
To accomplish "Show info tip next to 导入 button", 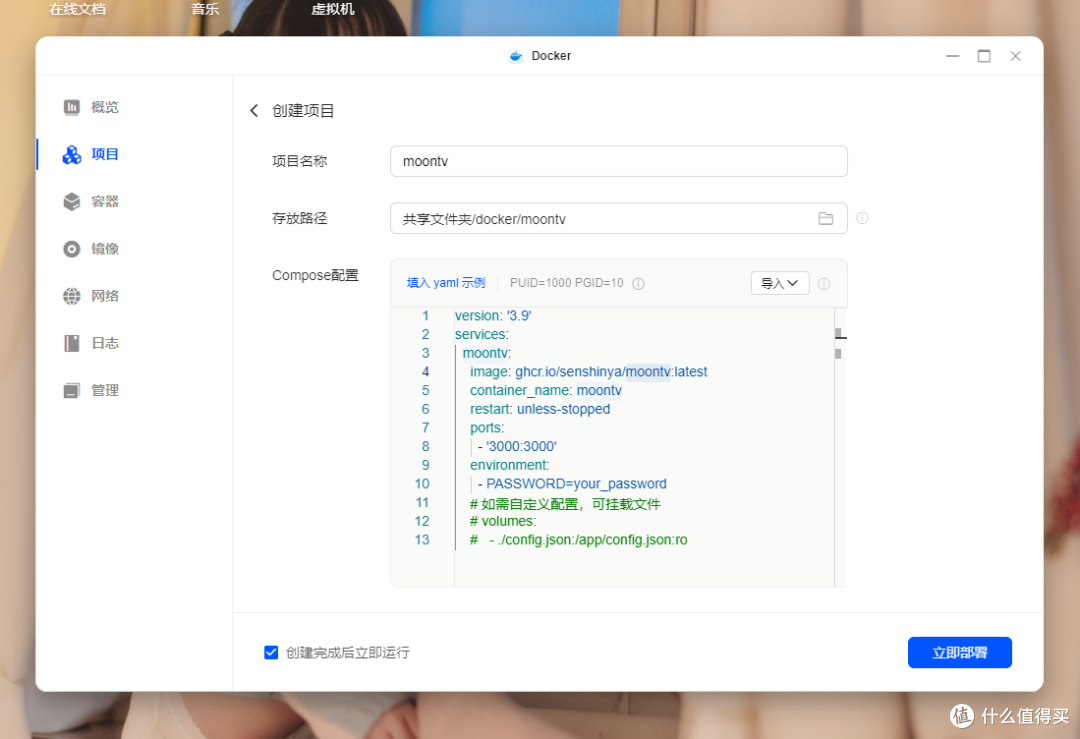I will (824, 283).
